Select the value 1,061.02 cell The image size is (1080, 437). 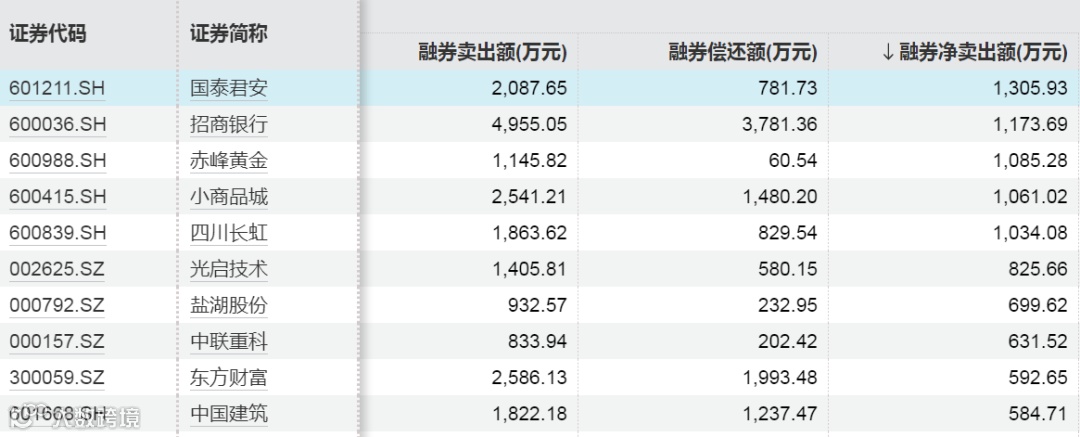(1031, 197)
